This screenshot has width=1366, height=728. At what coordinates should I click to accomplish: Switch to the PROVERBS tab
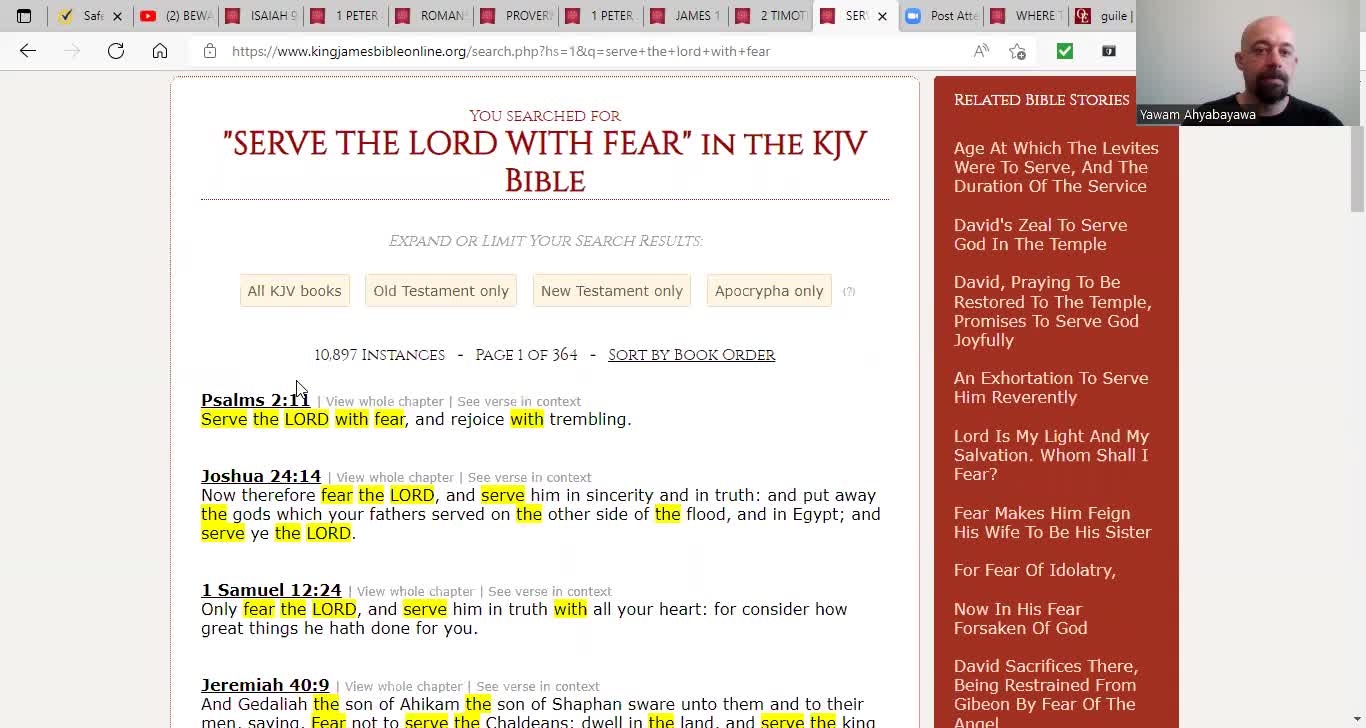[516, 16]
